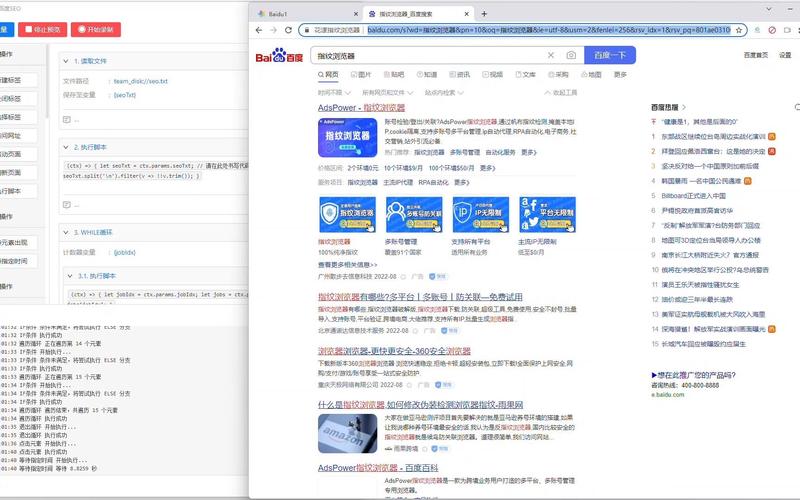Image resolution: width=800 pixels, height=500 pixels.
Task: Expand the 百度热搜 arrow
Action: click(x=684, y=107)
